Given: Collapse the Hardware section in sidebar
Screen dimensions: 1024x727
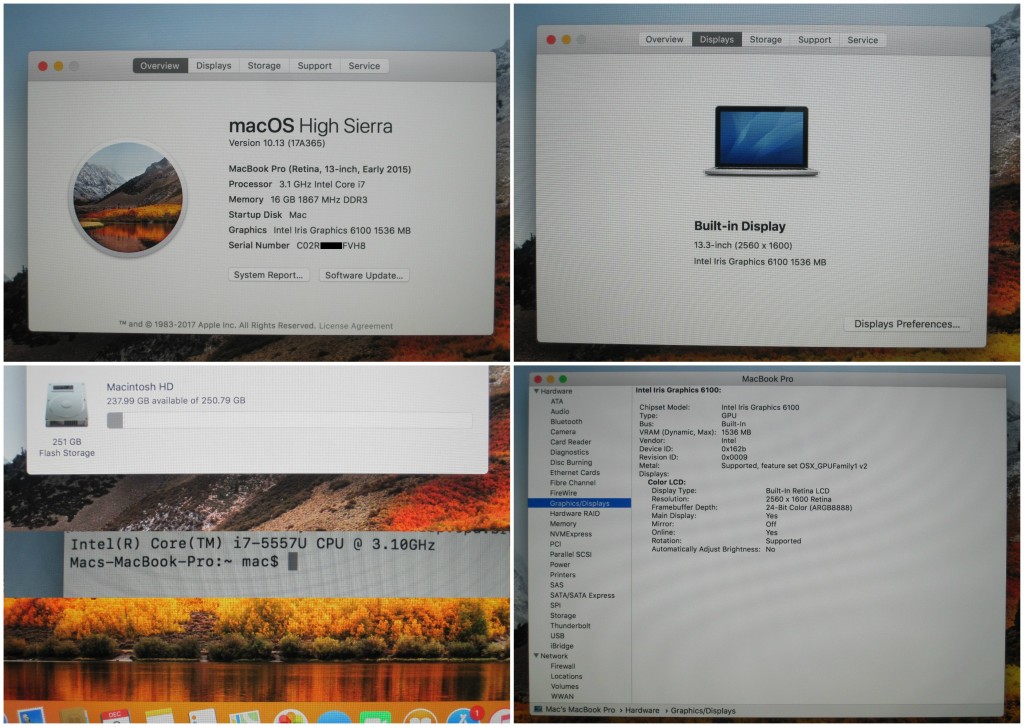Looking at the screenshot, I should (536, 391).
